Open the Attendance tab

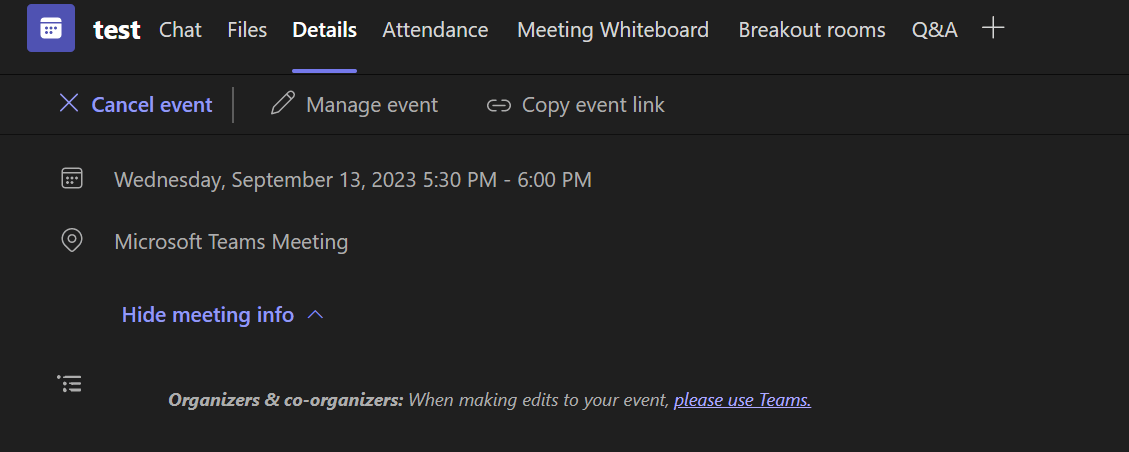pos(435,30)
